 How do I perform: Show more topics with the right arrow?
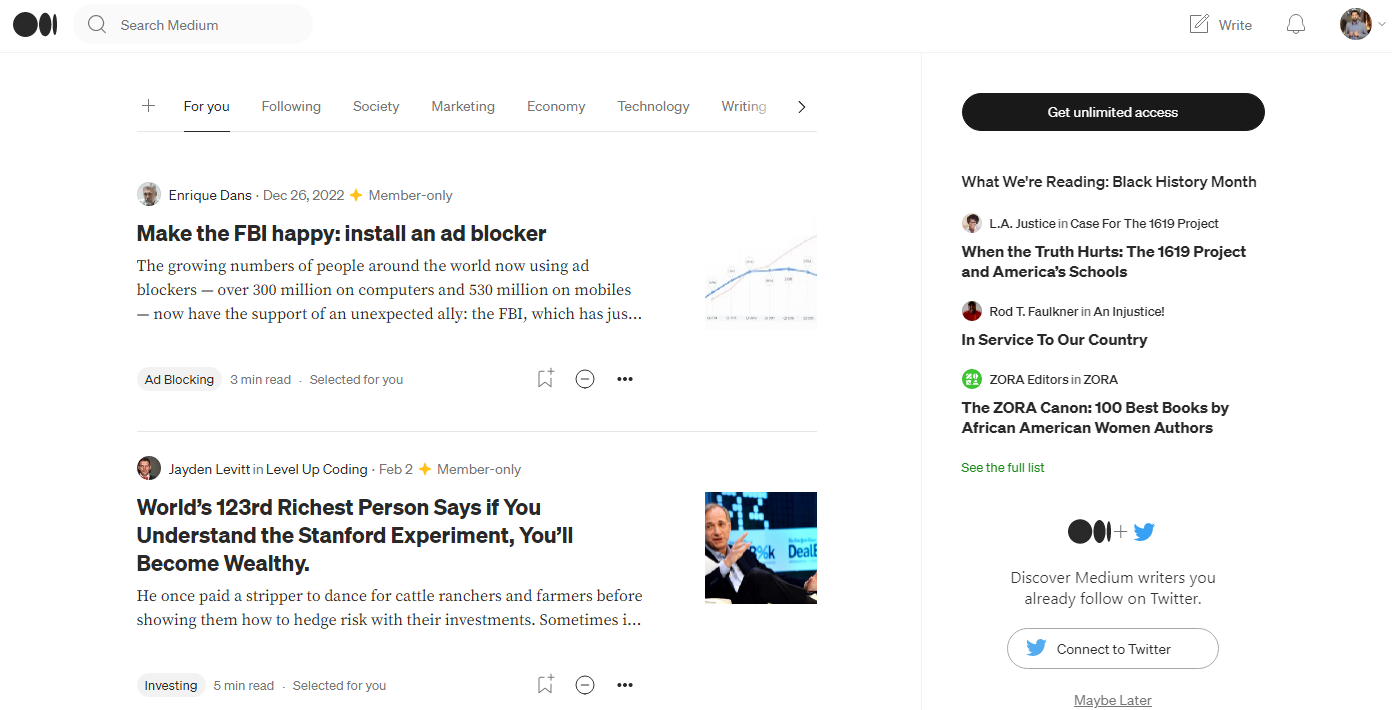point(801,107)
